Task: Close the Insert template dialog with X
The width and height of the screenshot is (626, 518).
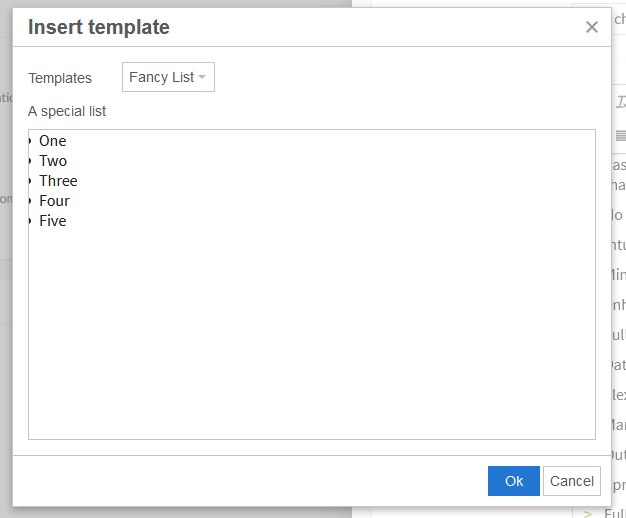Action: [x=592, y=28]
